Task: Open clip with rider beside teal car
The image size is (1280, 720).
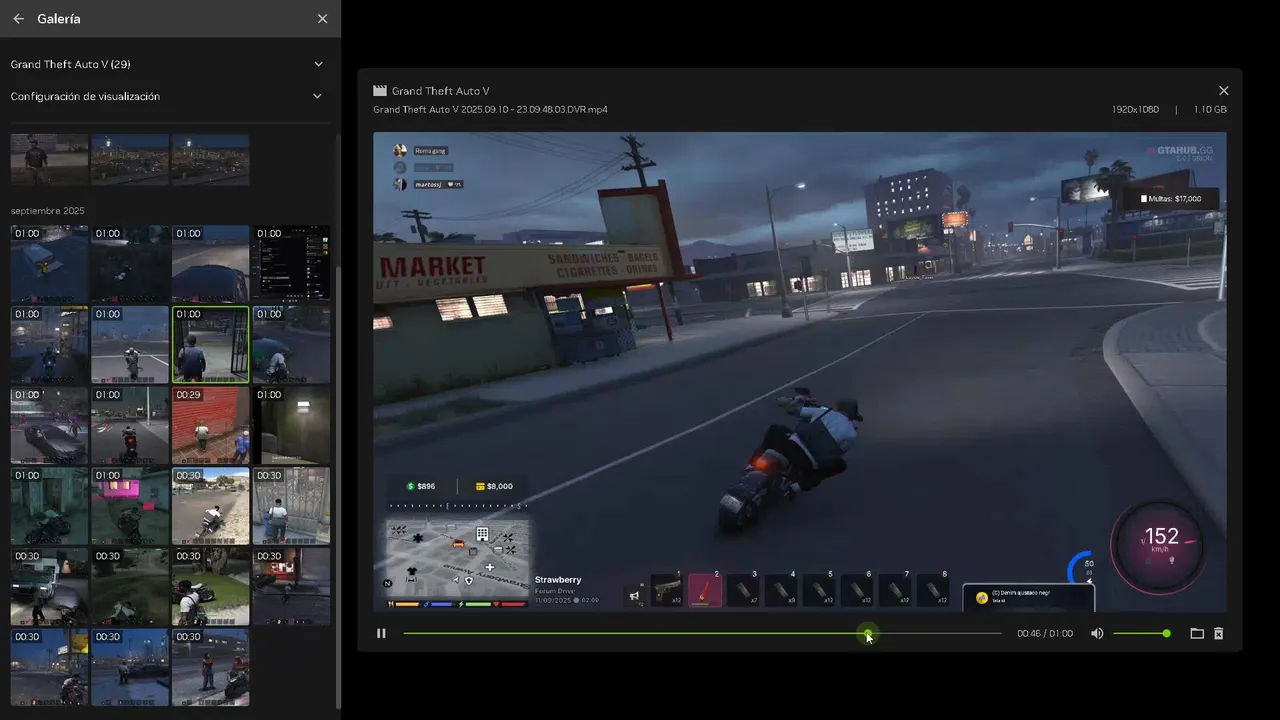Action: [x=291, y=344]
